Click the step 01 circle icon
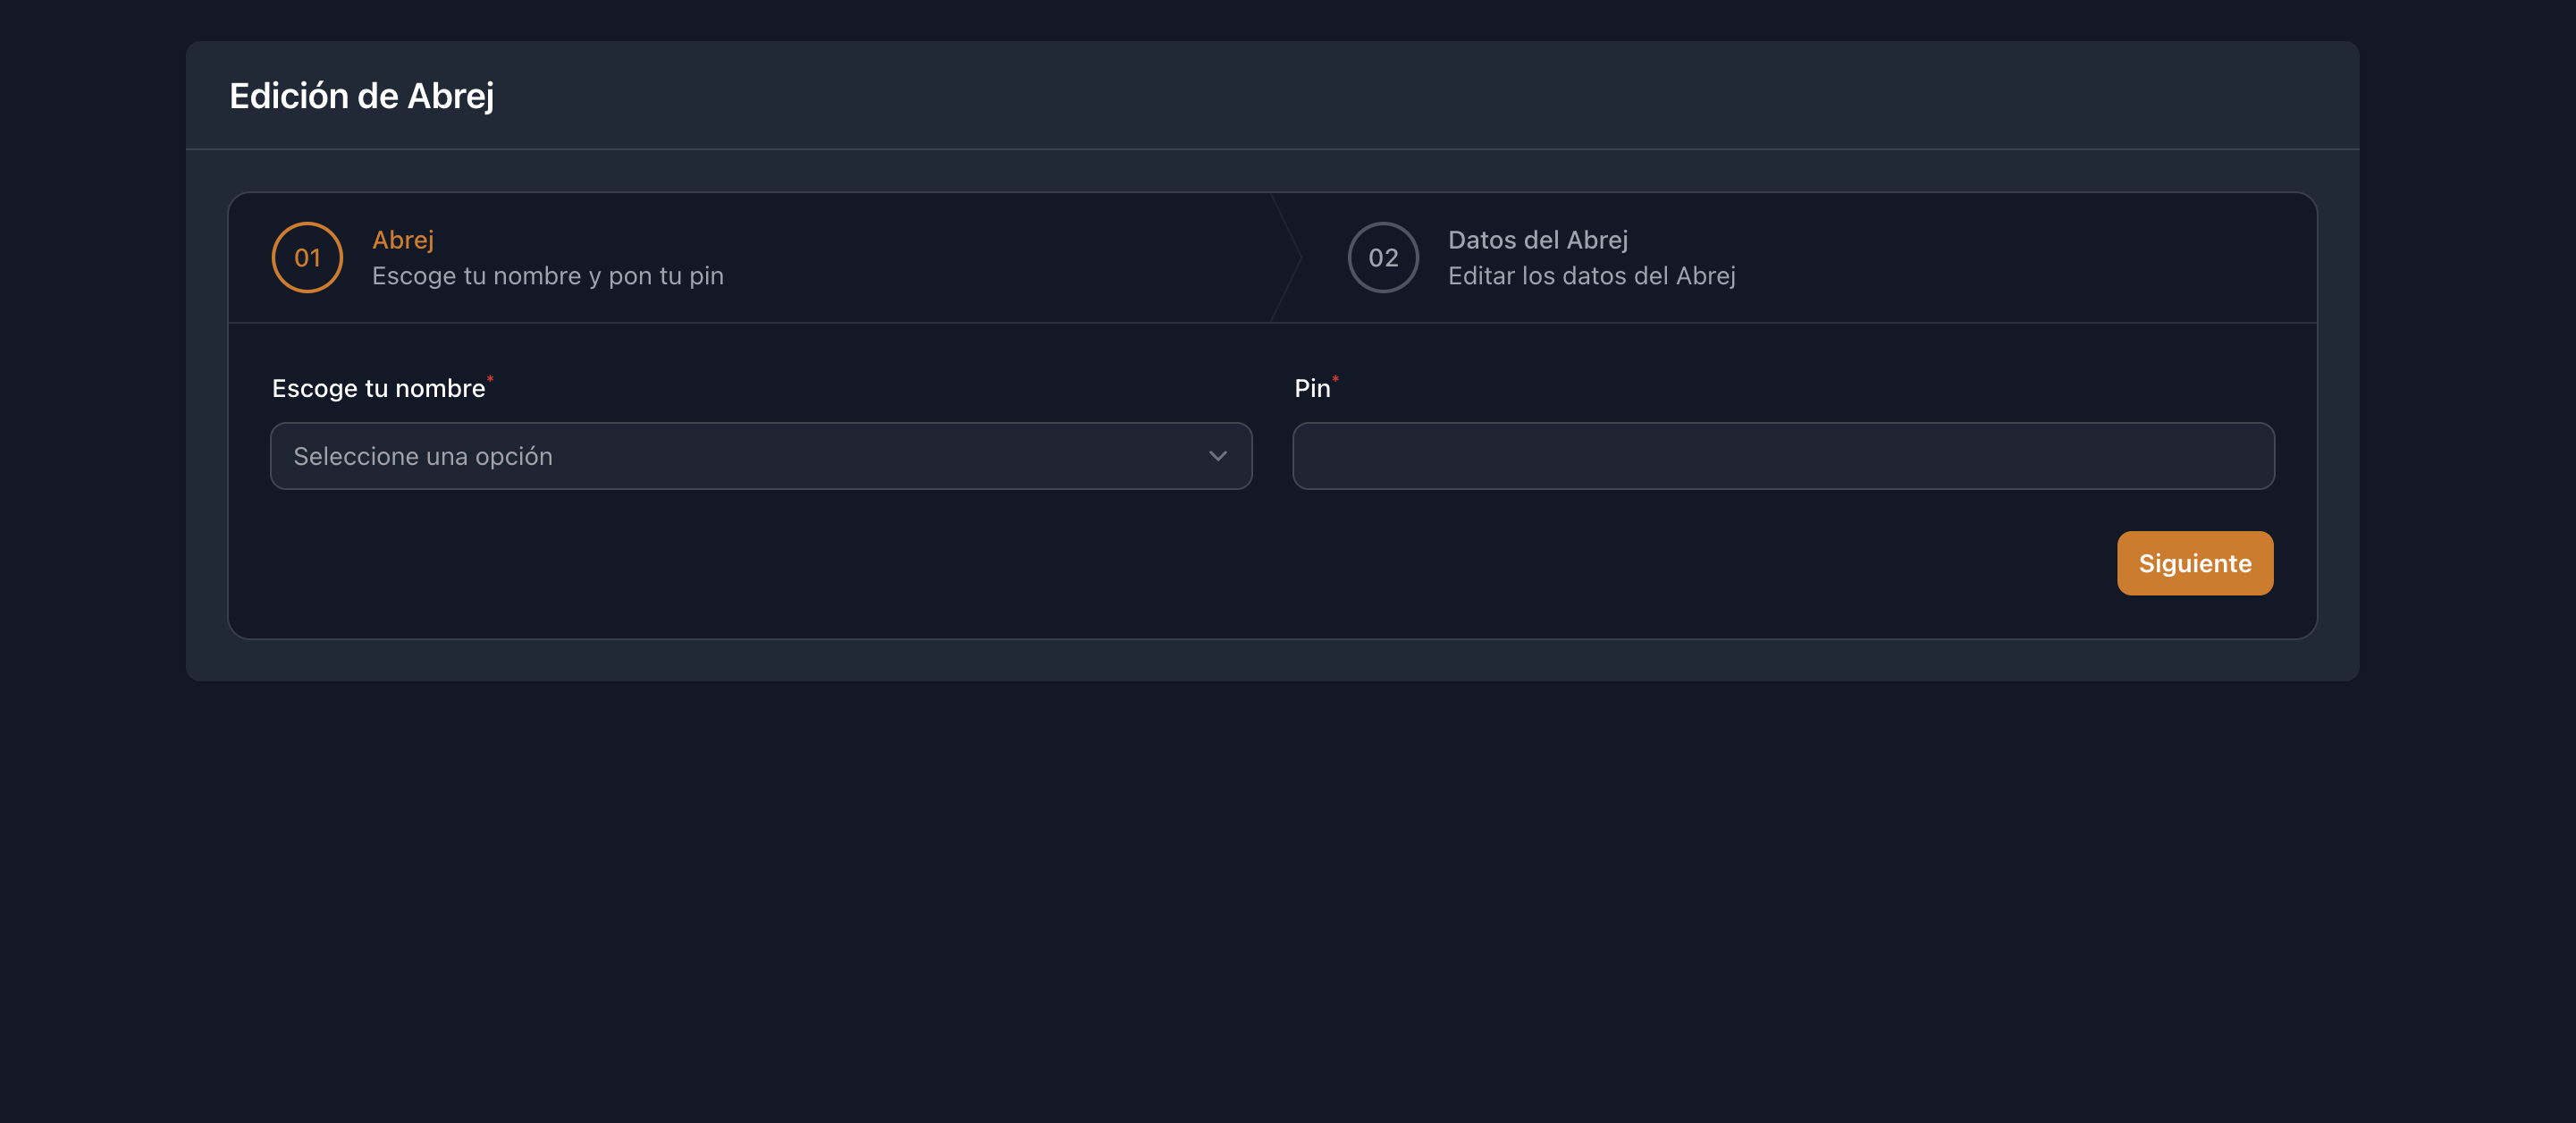The height and width of the screenshot is (1123, 2576). [307, 258]
